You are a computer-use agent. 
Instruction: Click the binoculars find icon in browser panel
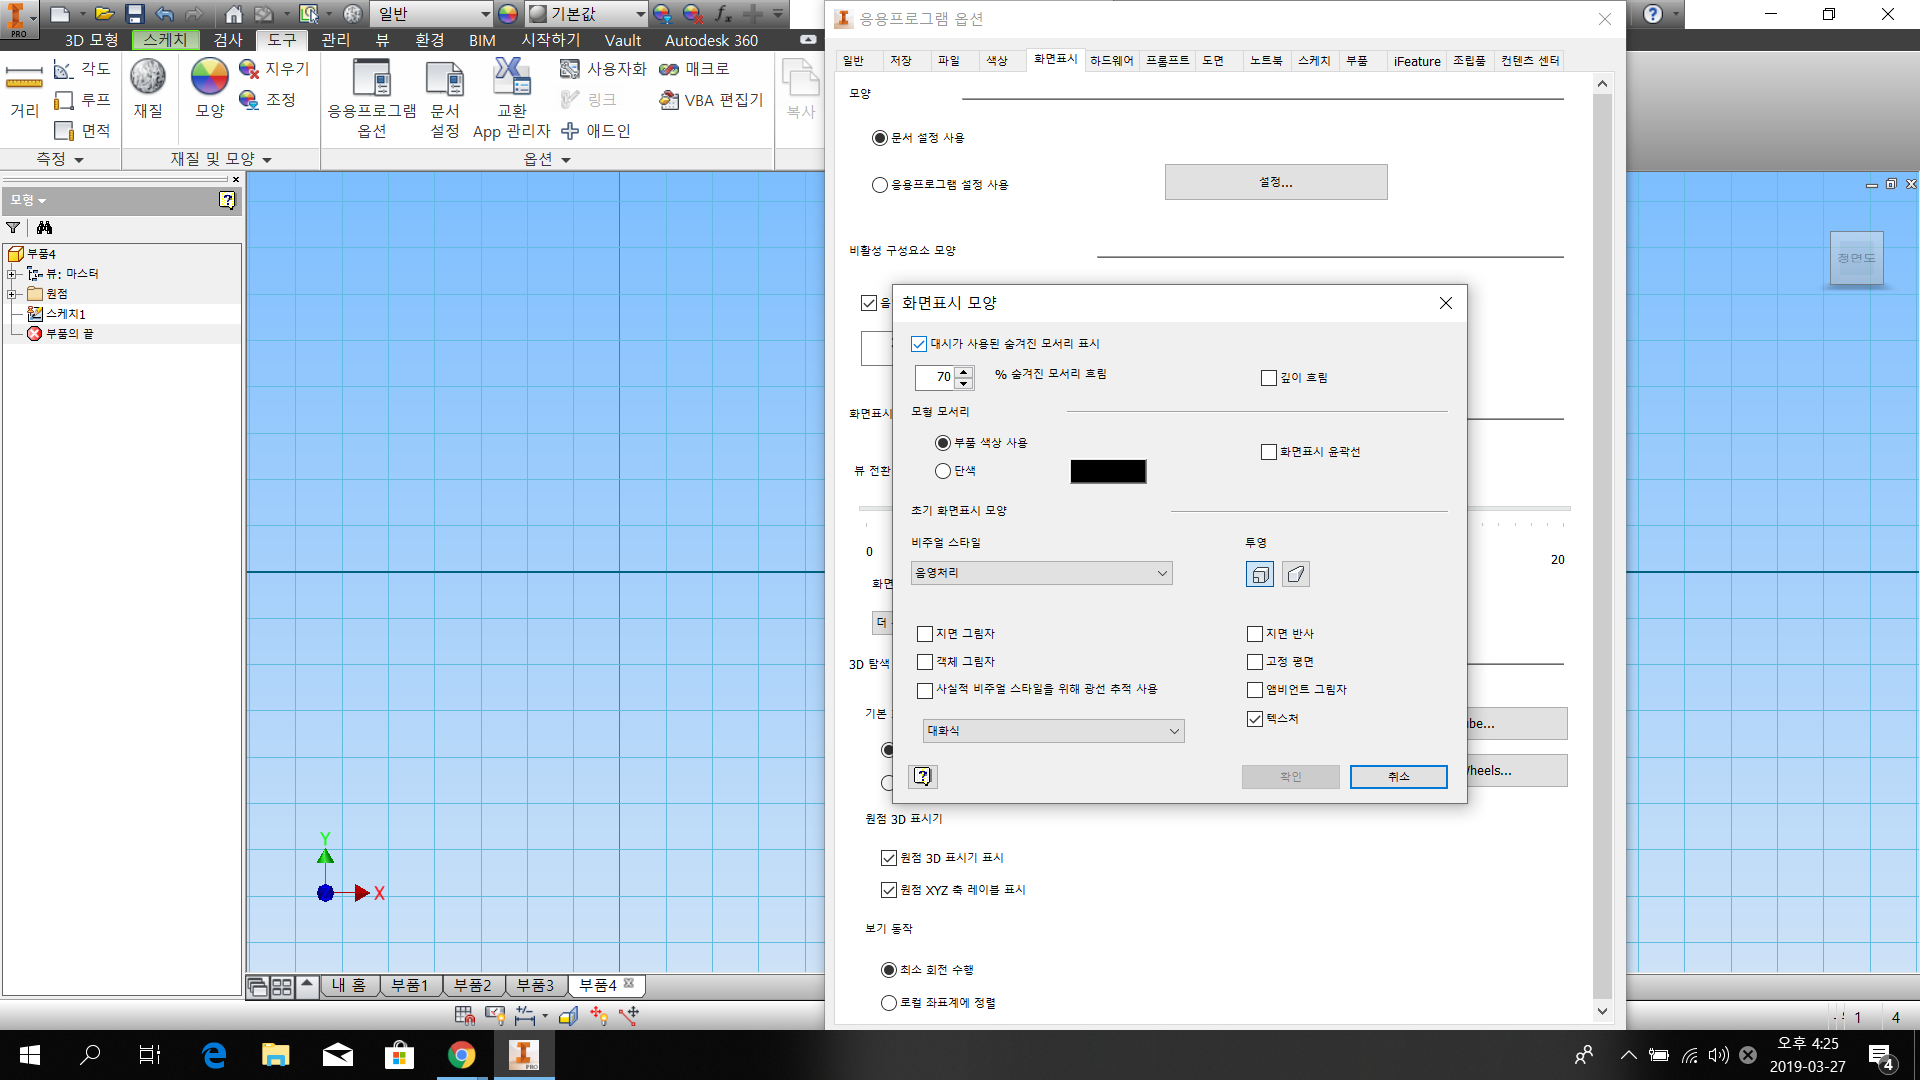(x=44, y=228)
